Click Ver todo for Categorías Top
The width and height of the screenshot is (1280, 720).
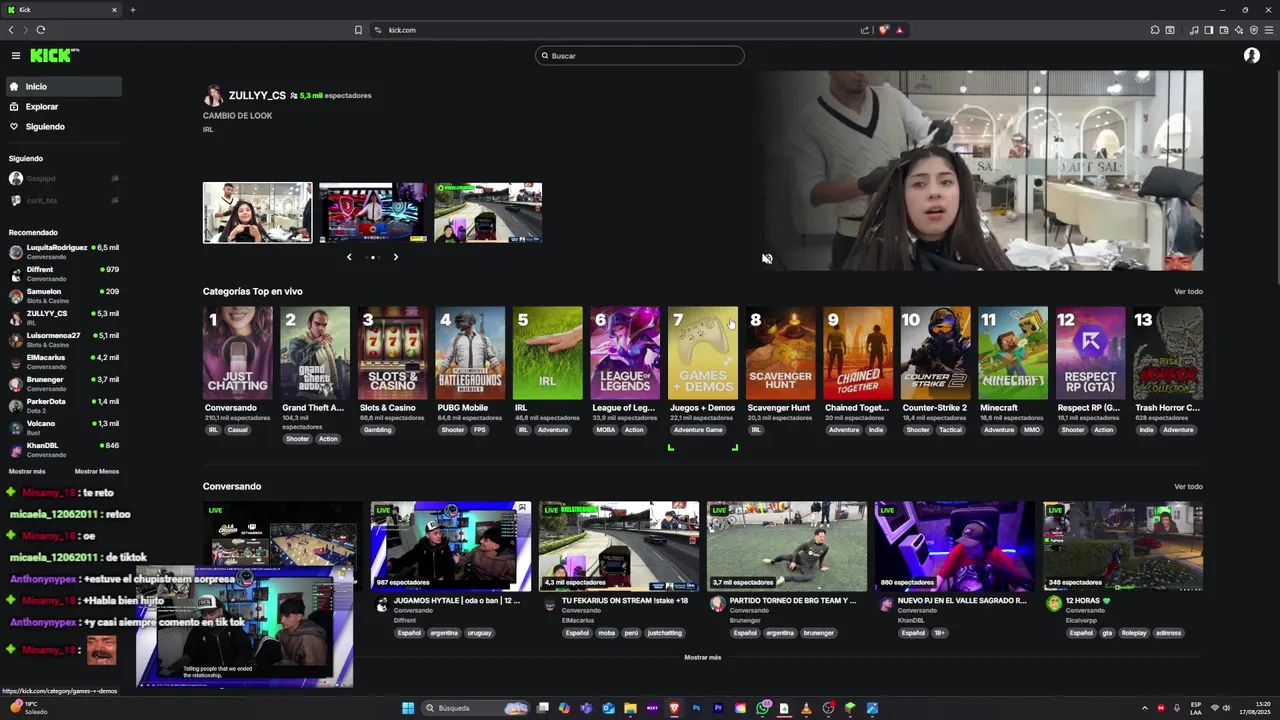click(x=1188, y=292)
